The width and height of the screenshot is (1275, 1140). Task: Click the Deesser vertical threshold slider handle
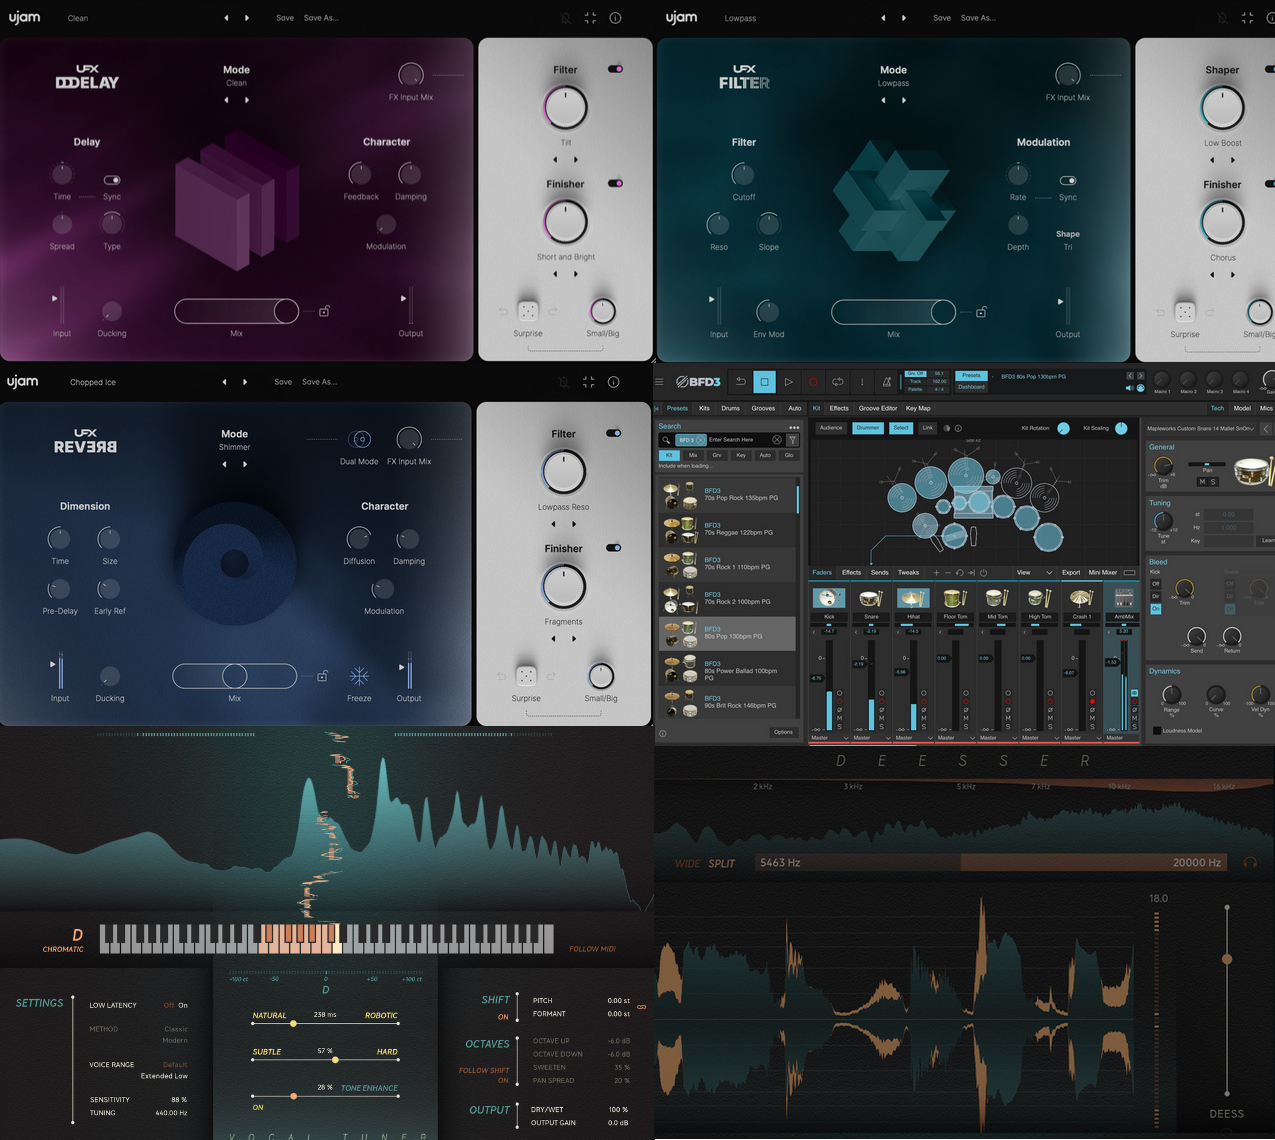click(1227, 960)
